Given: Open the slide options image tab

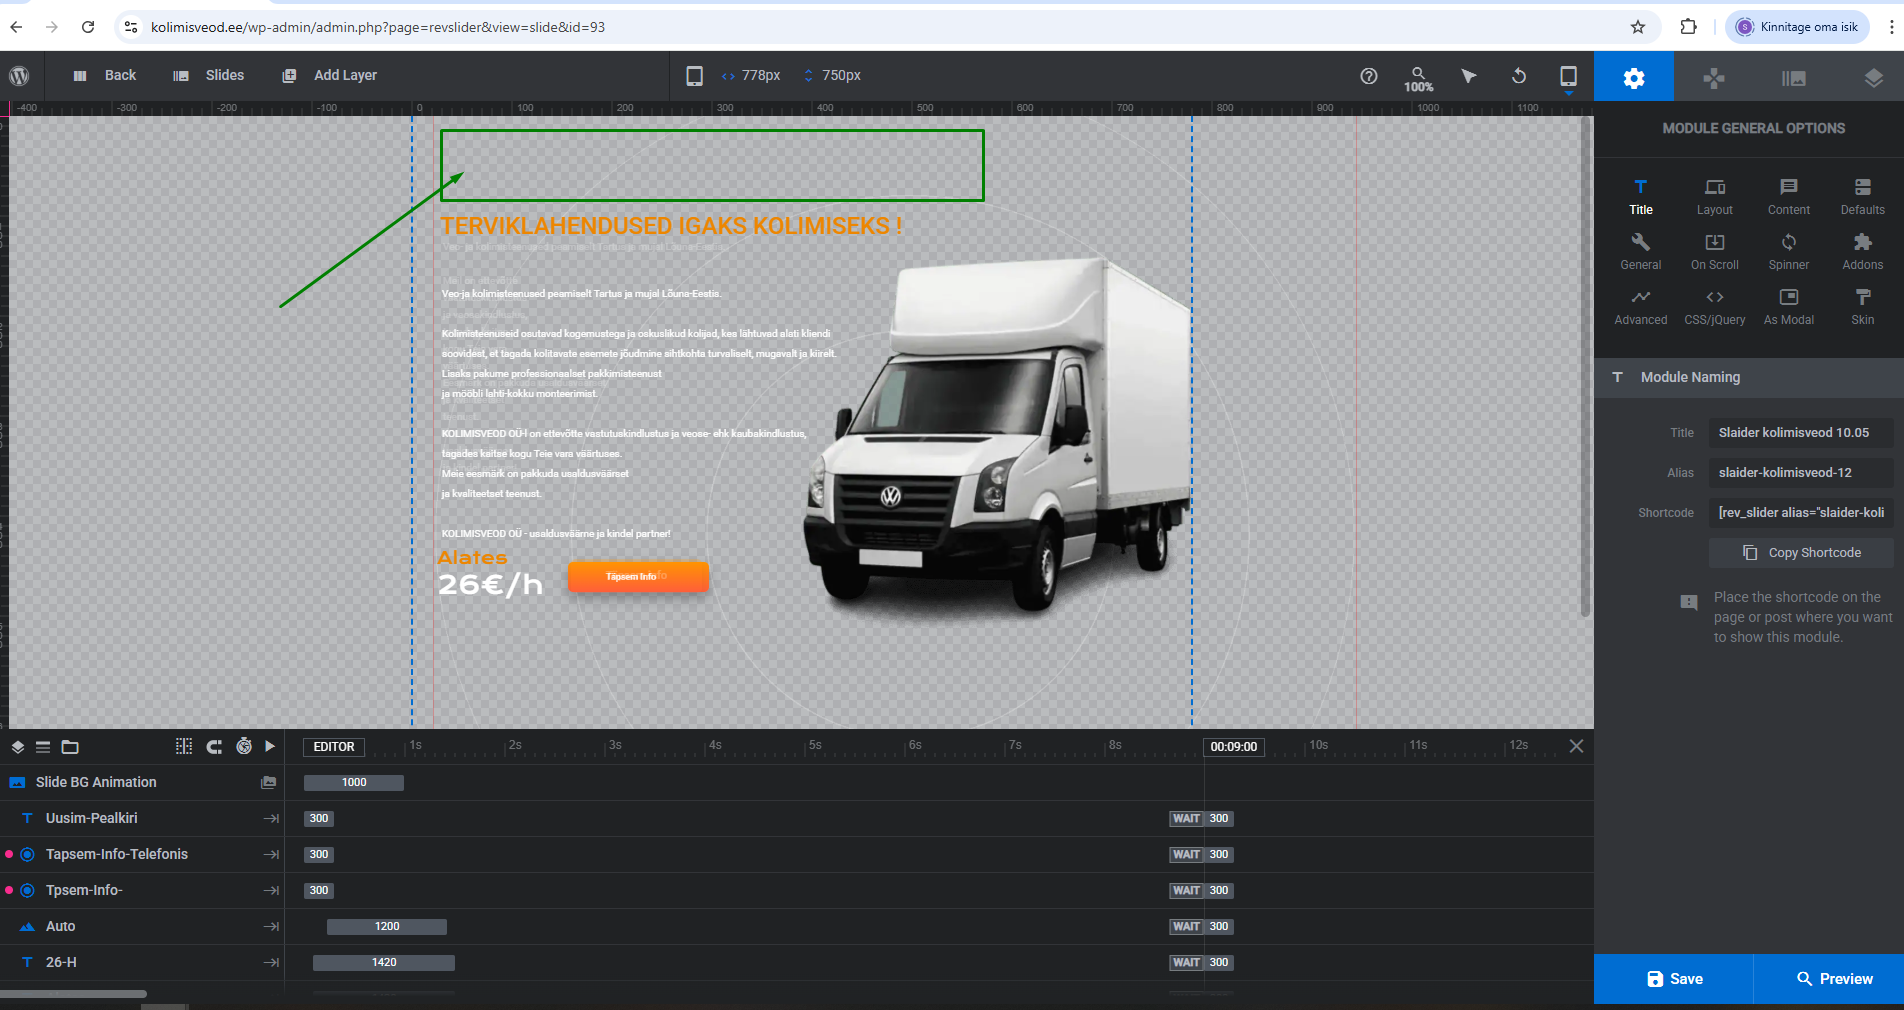Looking at the screenshot, I should click(1793, 78).
